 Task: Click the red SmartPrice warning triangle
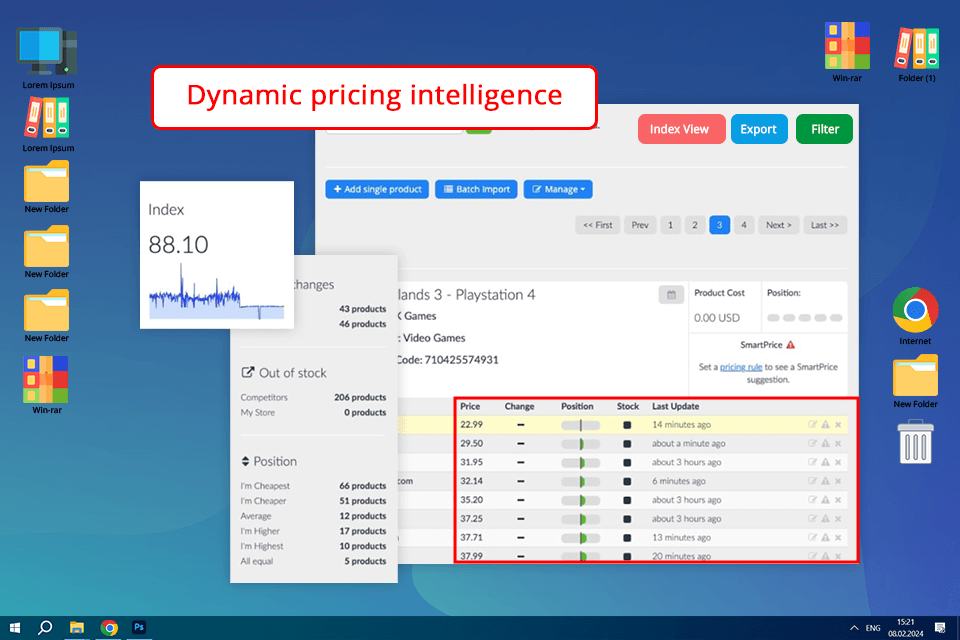[790, 345]
